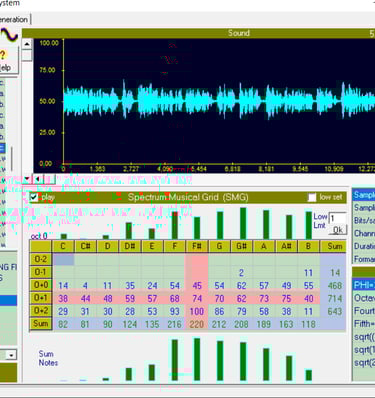Click the waveform scroll up arrow
The height and width of the screenshot is (398, 375).
coord(27,44)
